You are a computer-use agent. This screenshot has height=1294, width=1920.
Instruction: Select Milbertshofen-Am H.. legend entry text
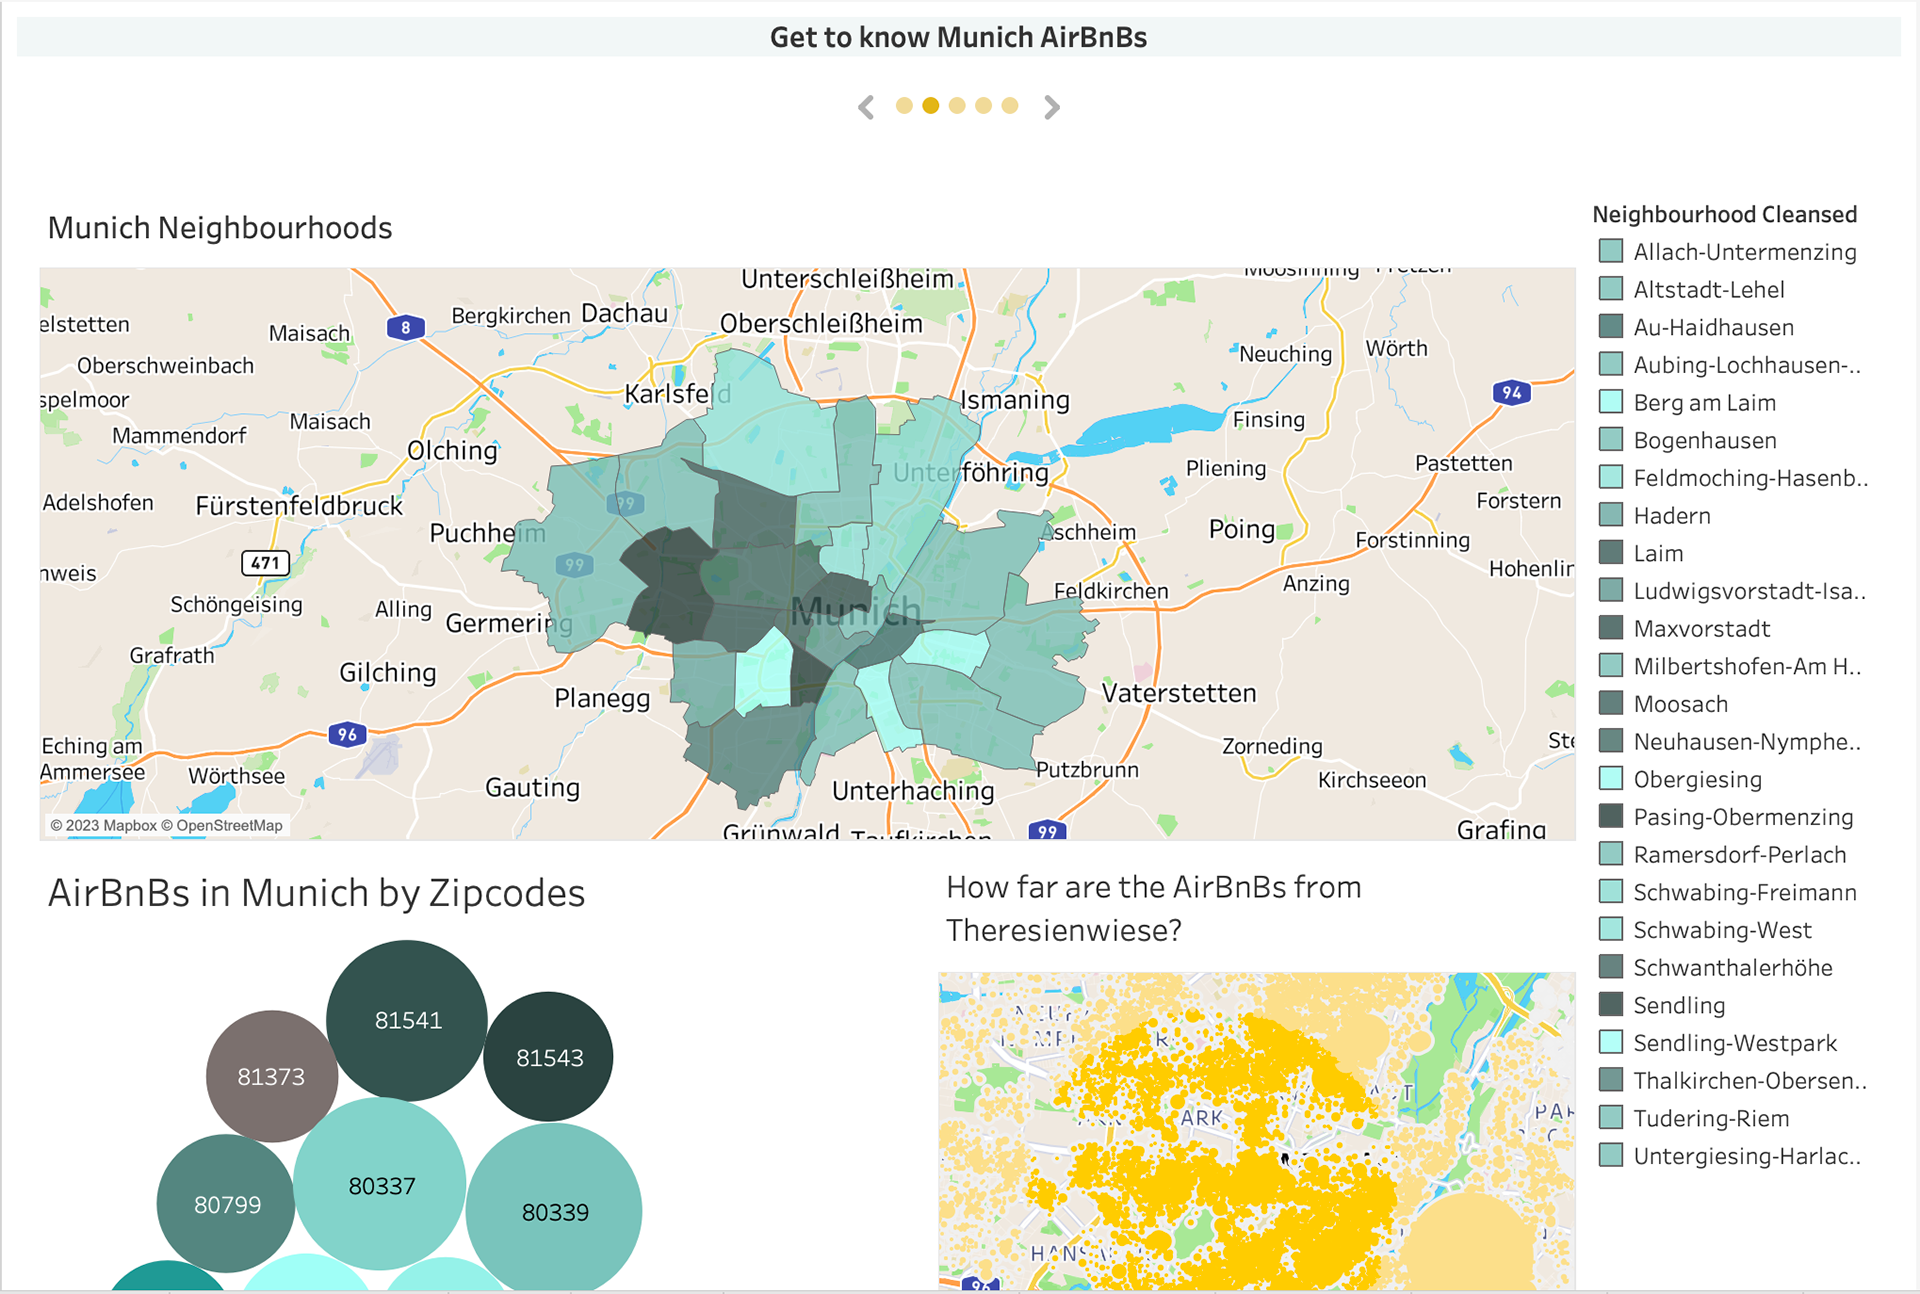click(x=1747, y=666)
